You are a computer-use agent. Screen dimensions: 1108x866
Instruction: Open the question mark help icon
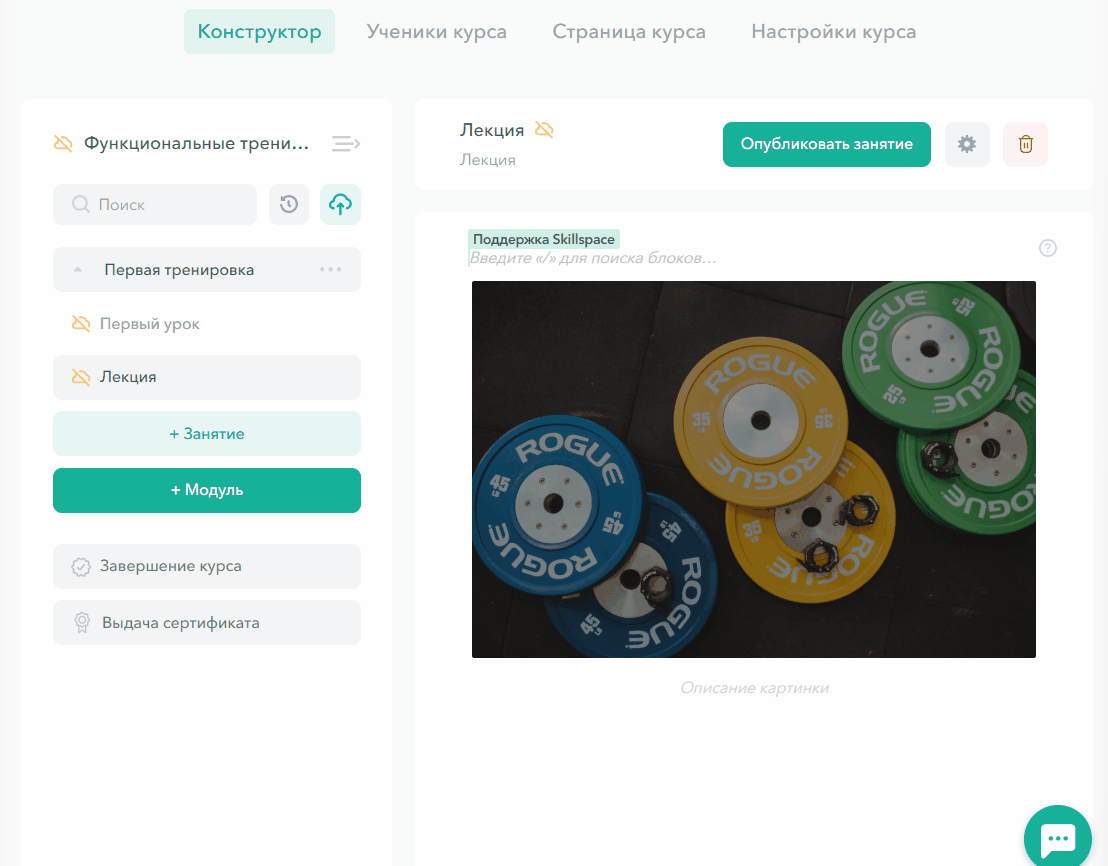pyautogui.click(x=1048, y=248)
